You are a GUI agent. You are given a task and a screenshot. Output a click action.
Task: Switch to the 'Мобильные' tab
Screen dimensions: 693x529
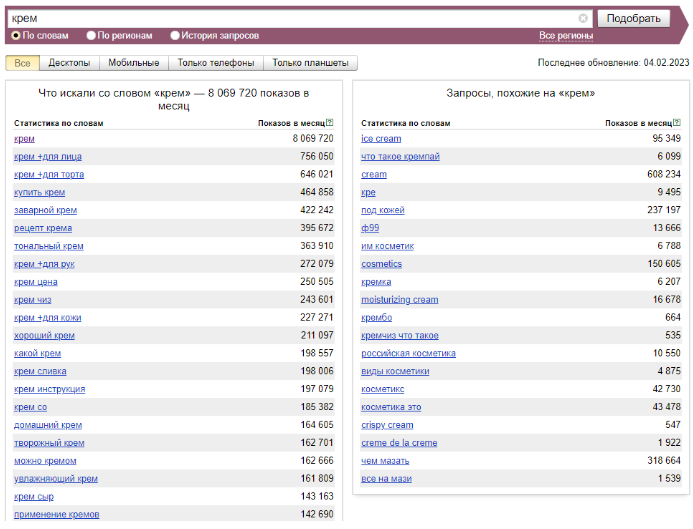click(134, 63)
